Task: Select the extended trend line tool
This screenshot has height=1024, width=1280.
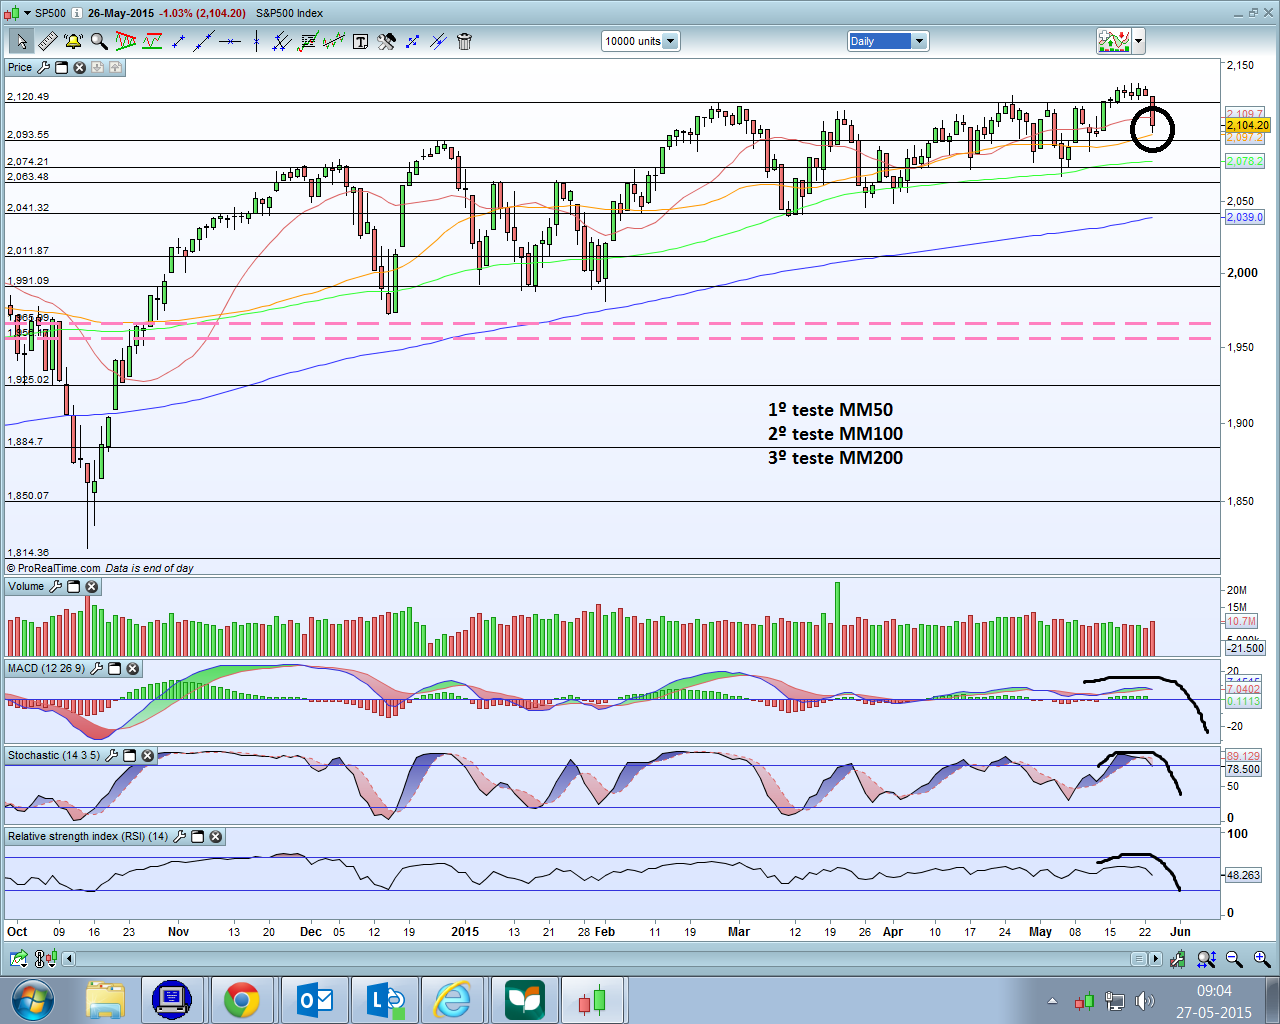Action: pos(204,41)
